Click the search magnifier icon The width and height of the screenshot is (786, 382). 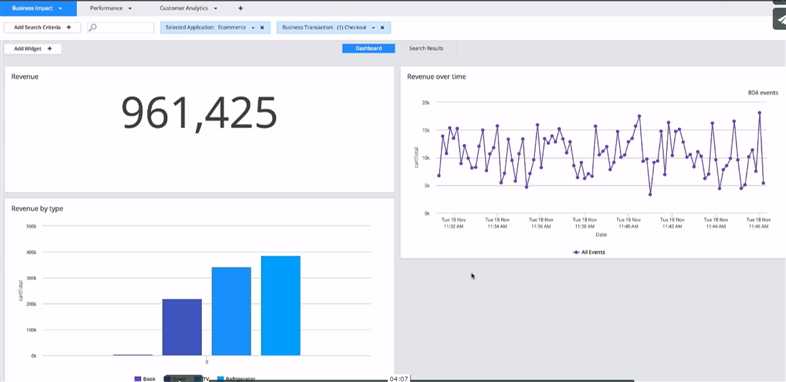[x=92, y=28]
